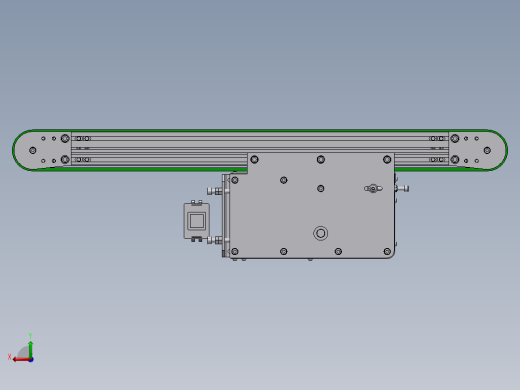520x390 pixels.
Task: Select the large circular shaft bore on the drive plate
Action: coord(321,233)
